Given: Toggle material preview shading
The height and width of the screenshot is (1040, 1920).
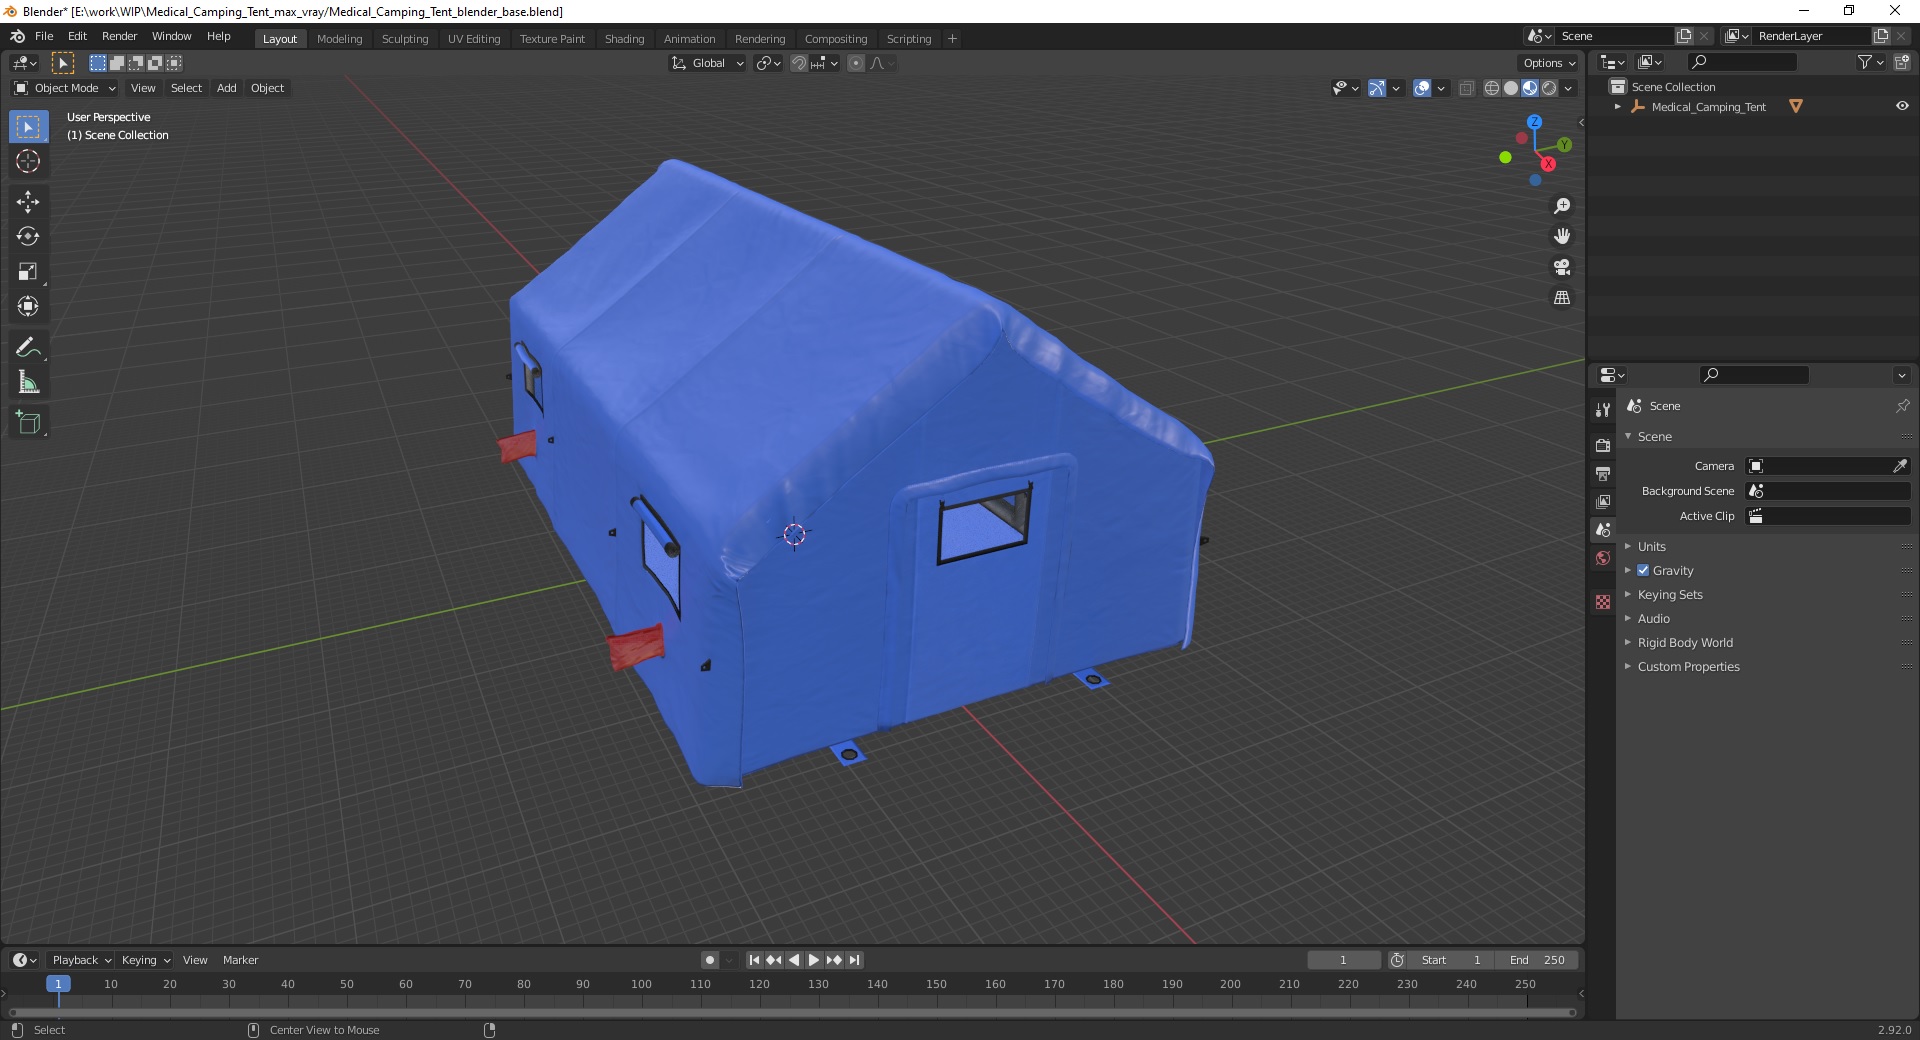Looking at the screenshot, I should (x=1530, y=88).
